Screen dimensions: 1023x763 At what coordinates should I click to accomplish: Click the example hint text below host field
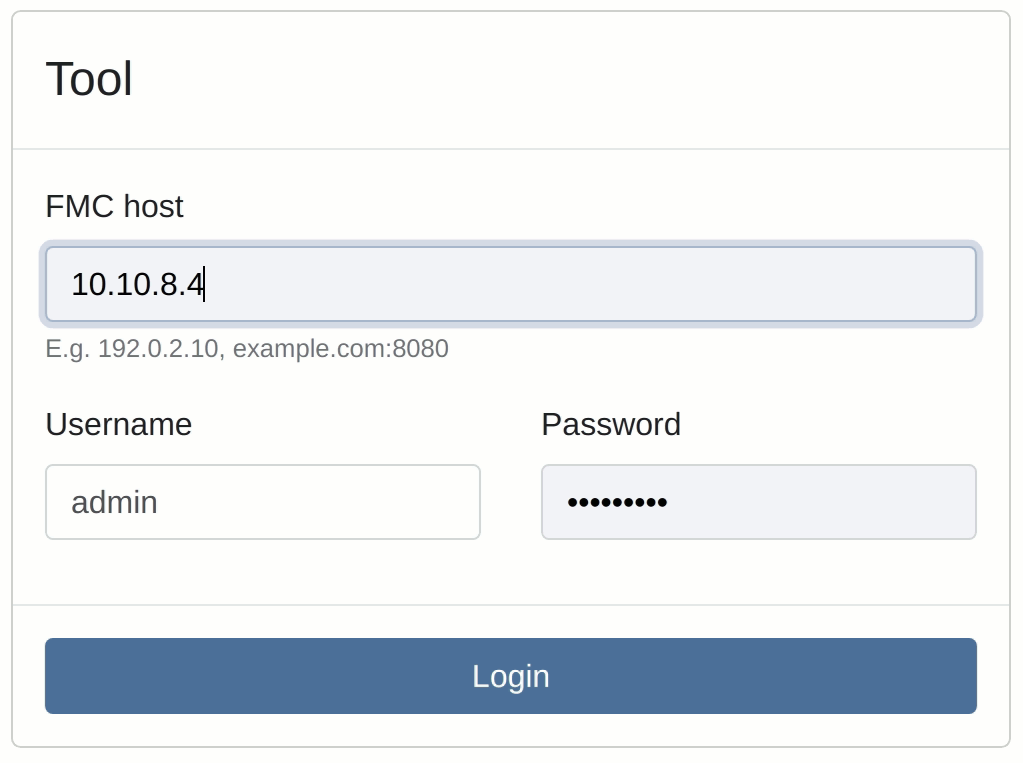[x=247, y=349]
